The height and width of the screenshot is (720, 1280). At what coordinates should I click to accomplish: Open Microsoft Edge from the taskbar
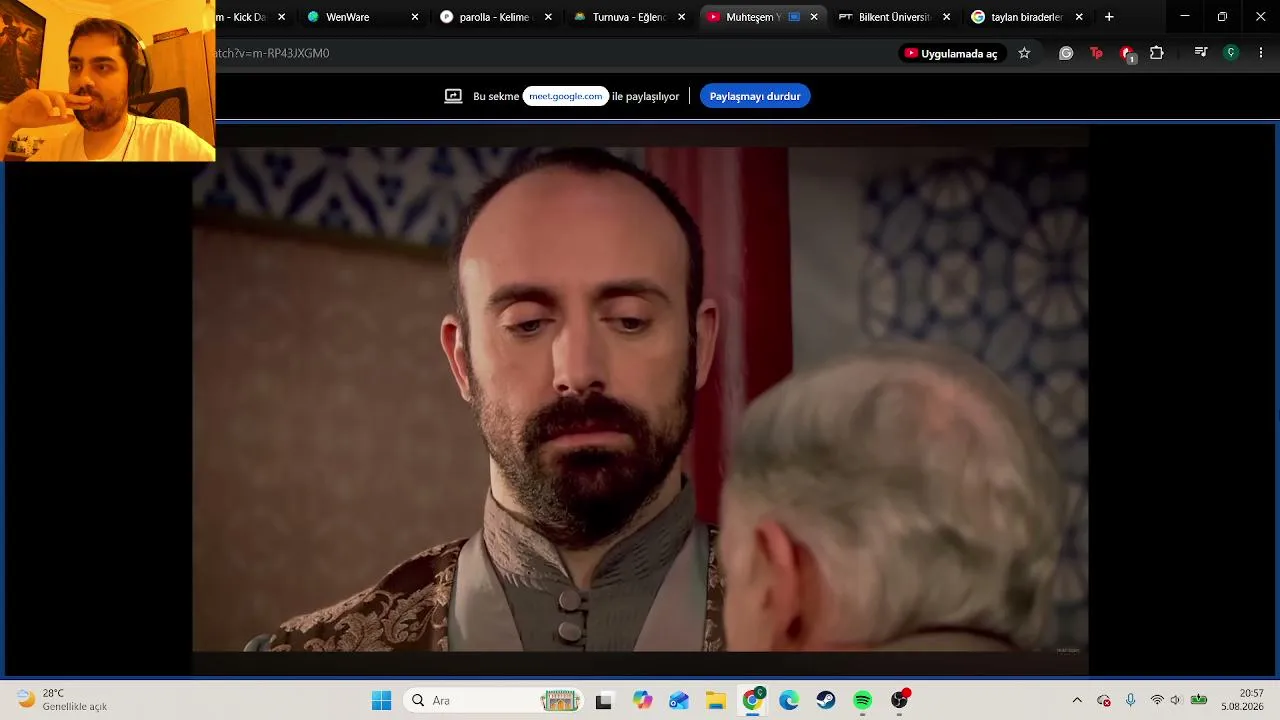[x=789, y=701]
